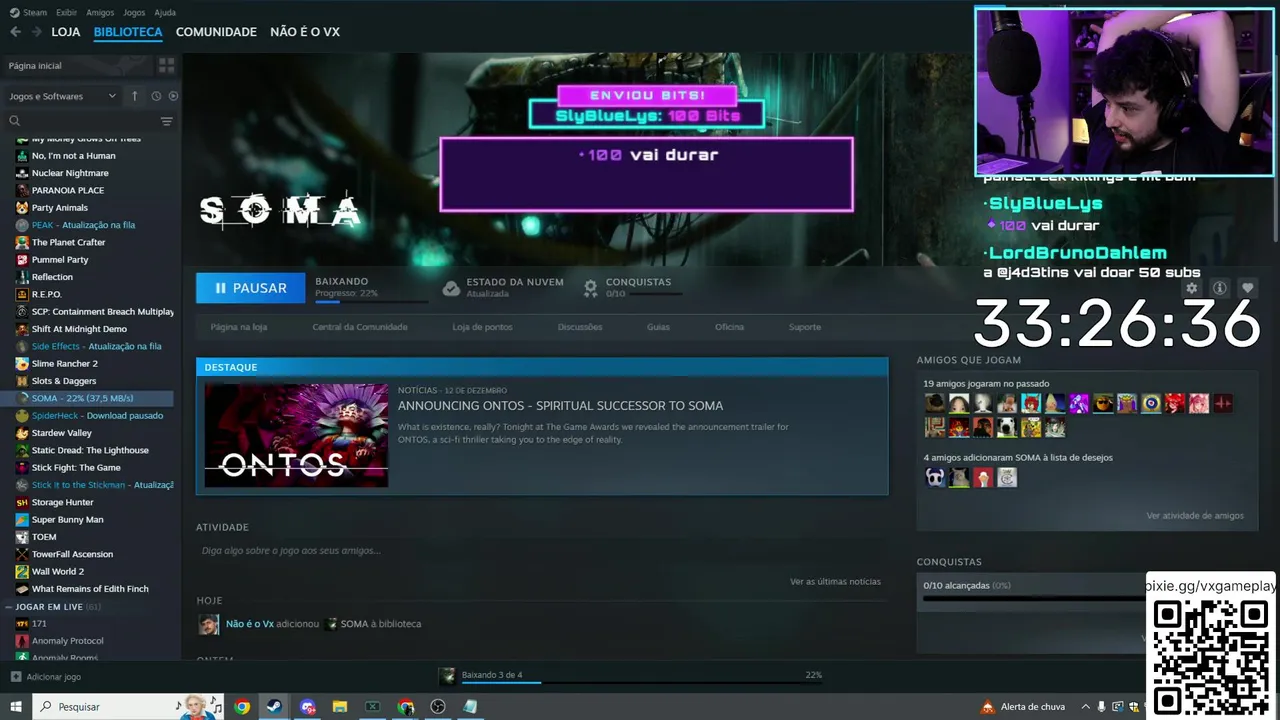1280x720 pixels.
Task: Switch library to grid view icon
Action: pos(166,65)
